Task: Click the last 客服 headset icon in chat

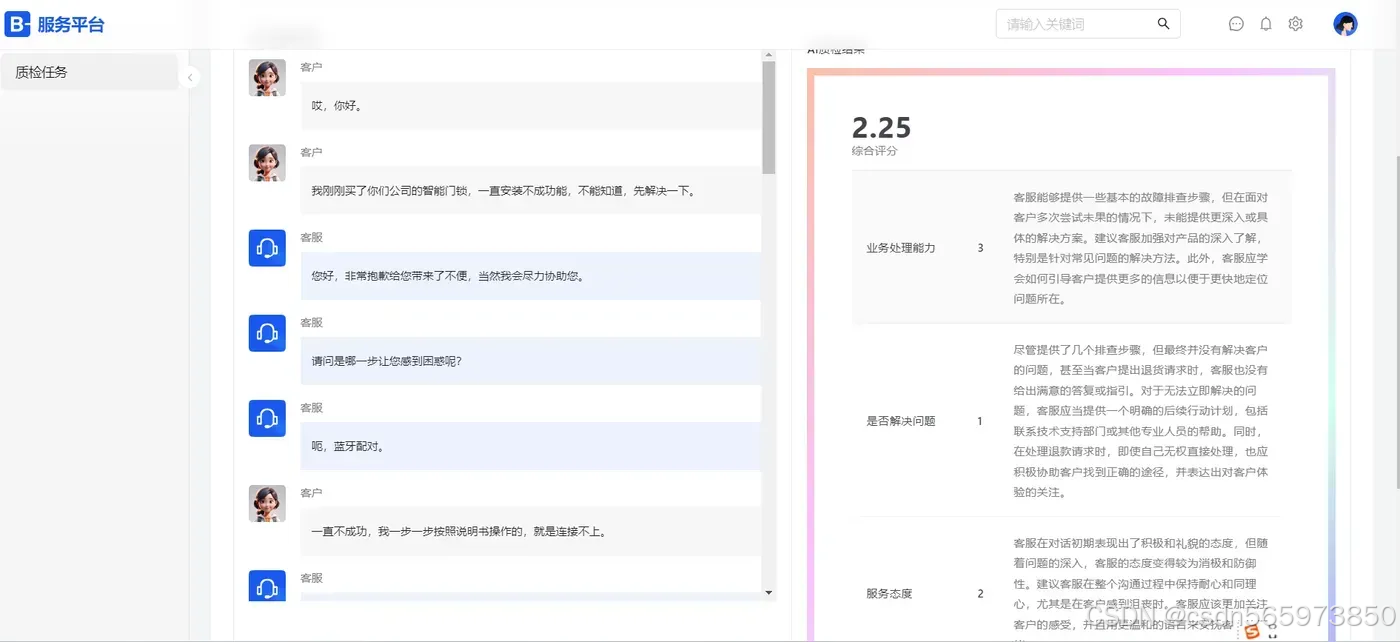Action: point(266,588)
